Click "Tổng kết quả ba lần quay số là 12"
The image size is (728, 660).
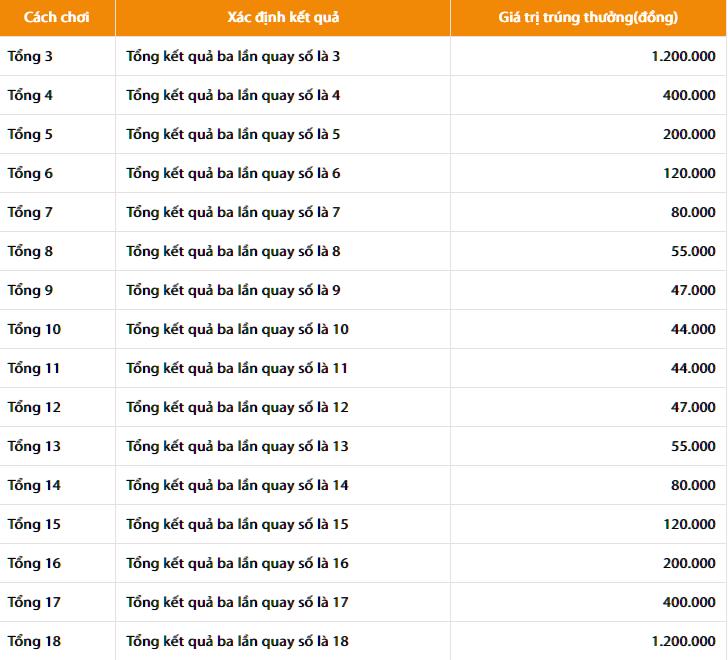237,407
